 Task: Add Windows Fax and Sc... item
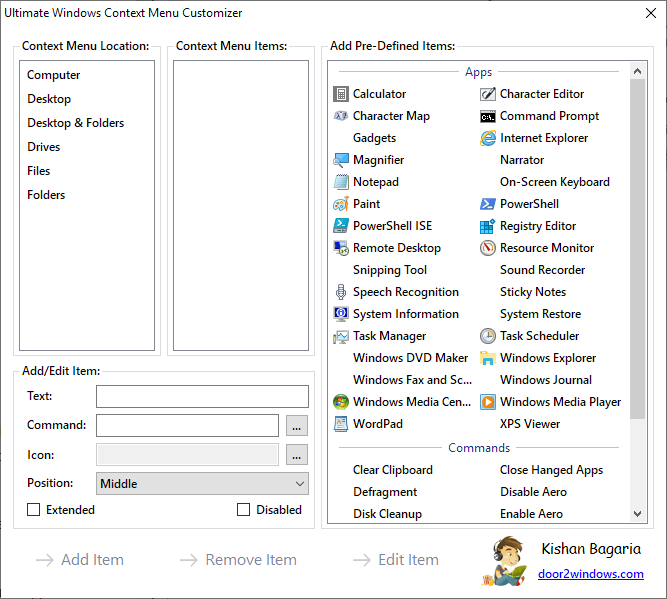tap(413, 380)
